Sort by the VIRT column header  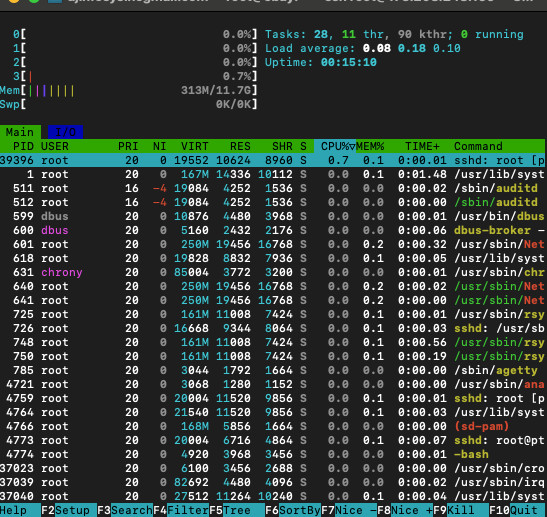point(194,146)
